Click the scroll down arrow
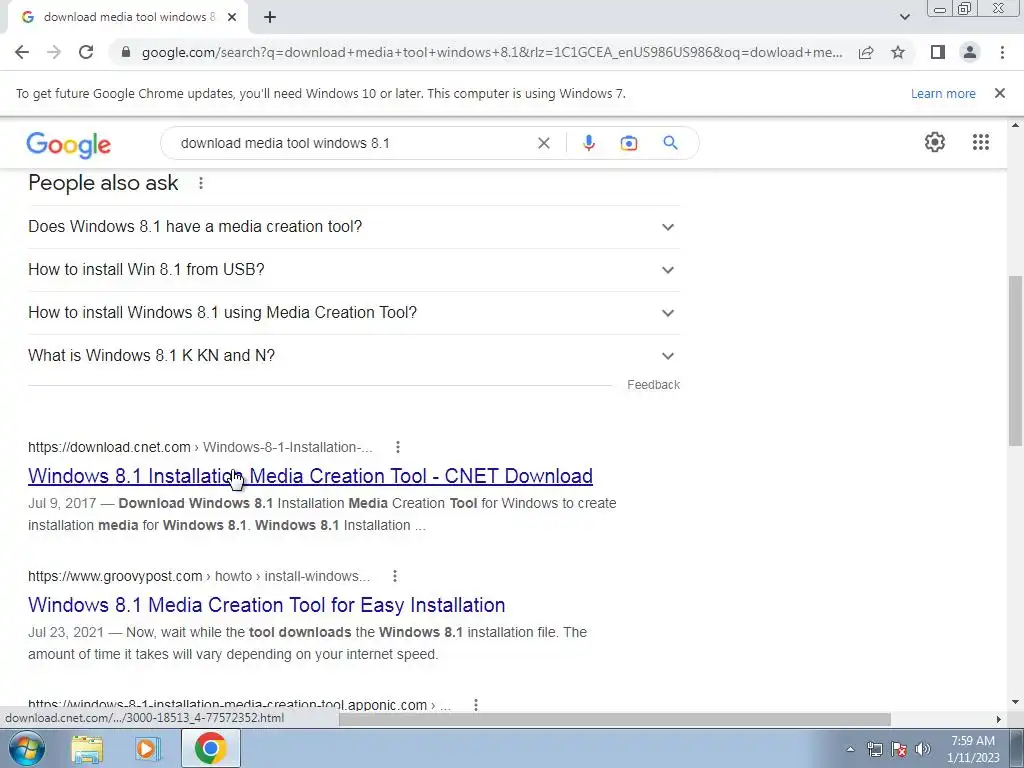Screen dimensions: 1024x768 (x=1016, y=703)
